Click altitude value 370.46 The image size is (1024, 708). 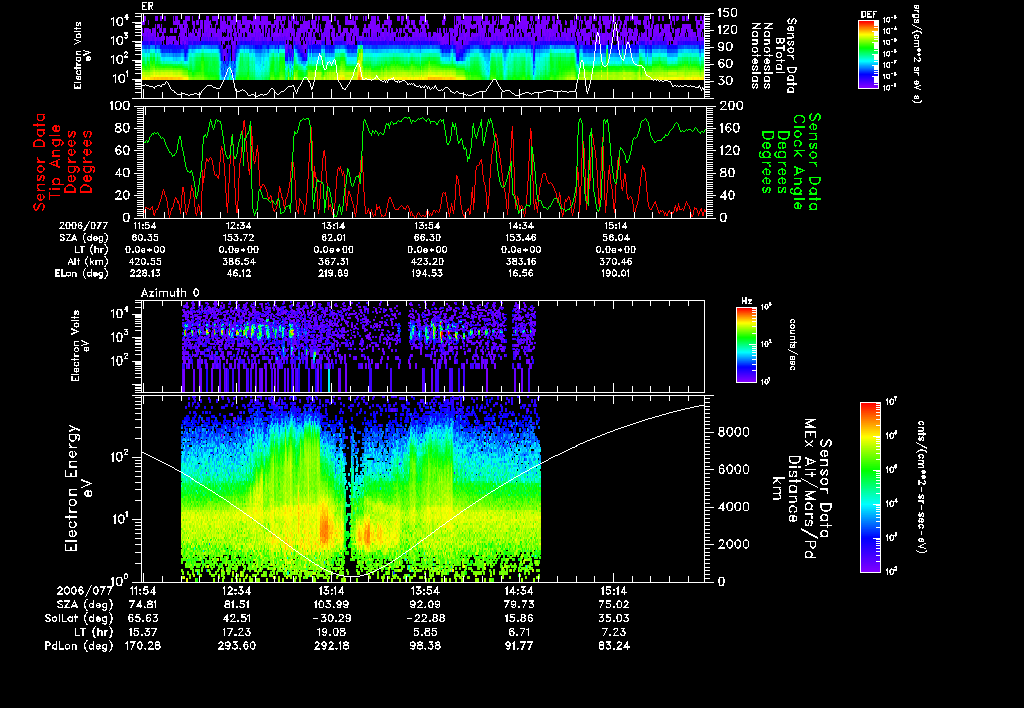click(x=616, y=261)
